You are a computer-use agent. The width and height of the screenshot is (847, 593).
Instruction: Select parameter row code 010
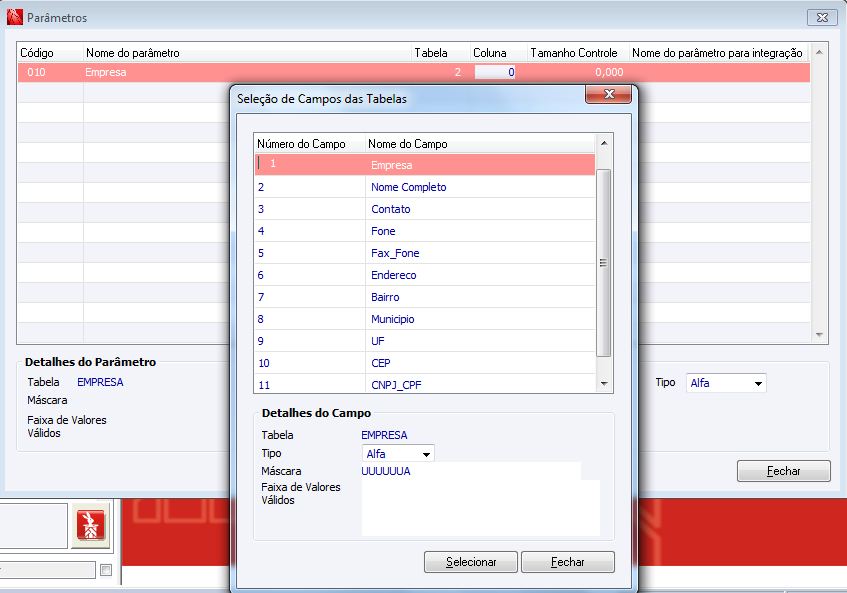(414, 72)
